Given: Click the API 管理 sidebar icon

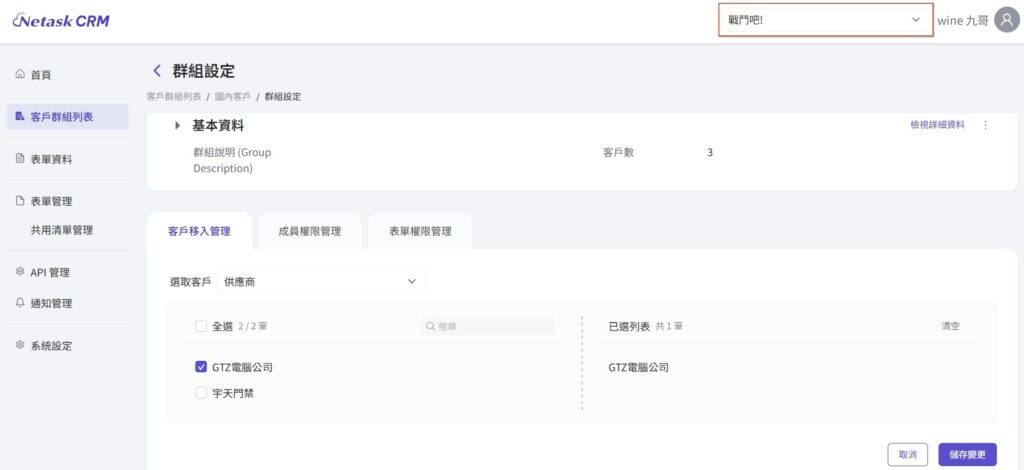Looking at the screenshot, I should click(20, 272).
